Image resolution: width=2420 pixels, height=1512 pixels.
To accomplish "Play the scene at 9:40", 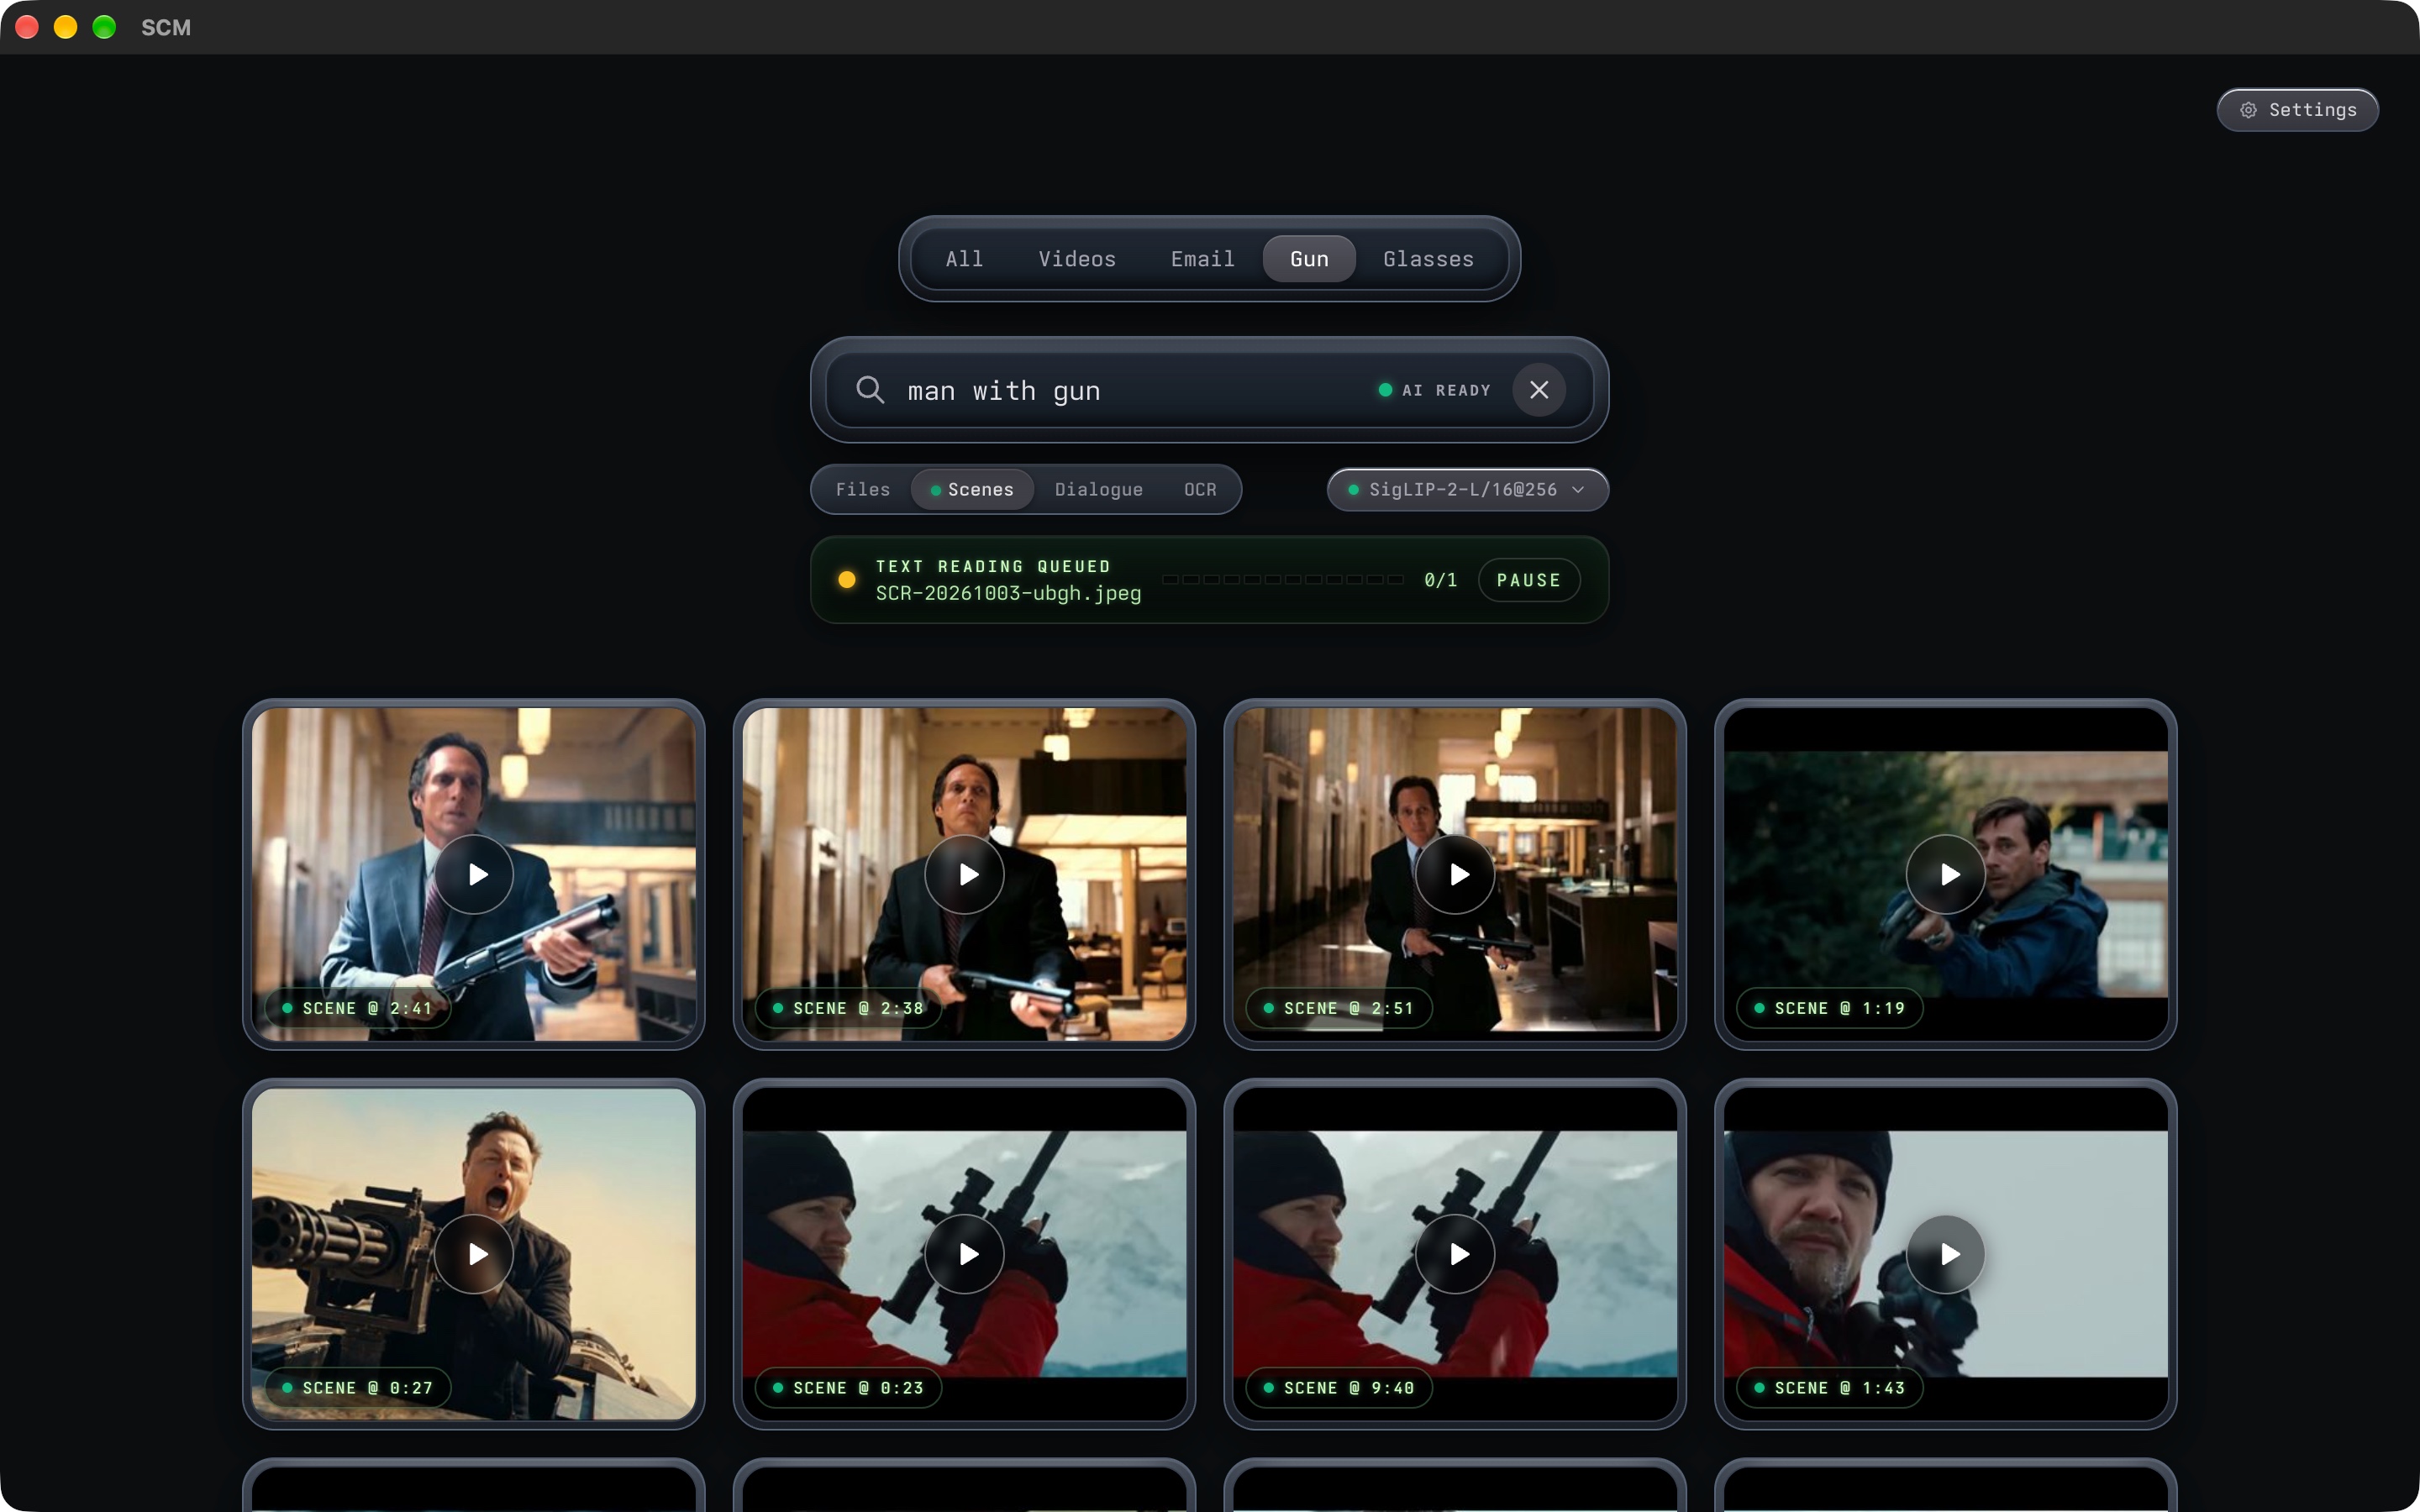I will click(1455, 1254).
